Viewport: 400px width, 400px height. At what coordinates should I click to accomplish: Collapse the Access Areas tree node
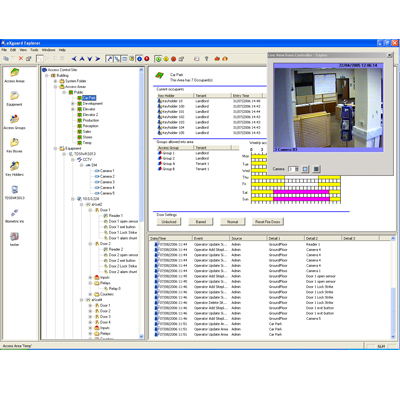coord(55,87)
